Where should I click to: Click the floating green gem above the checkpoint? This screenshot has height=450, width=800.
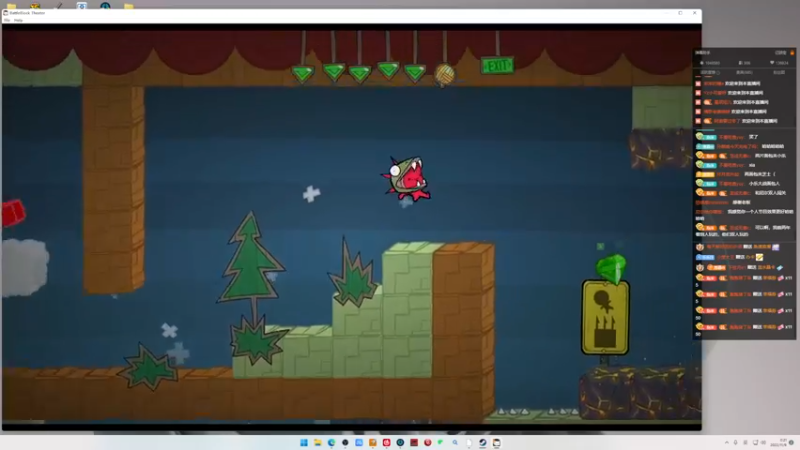pos(611,268)
